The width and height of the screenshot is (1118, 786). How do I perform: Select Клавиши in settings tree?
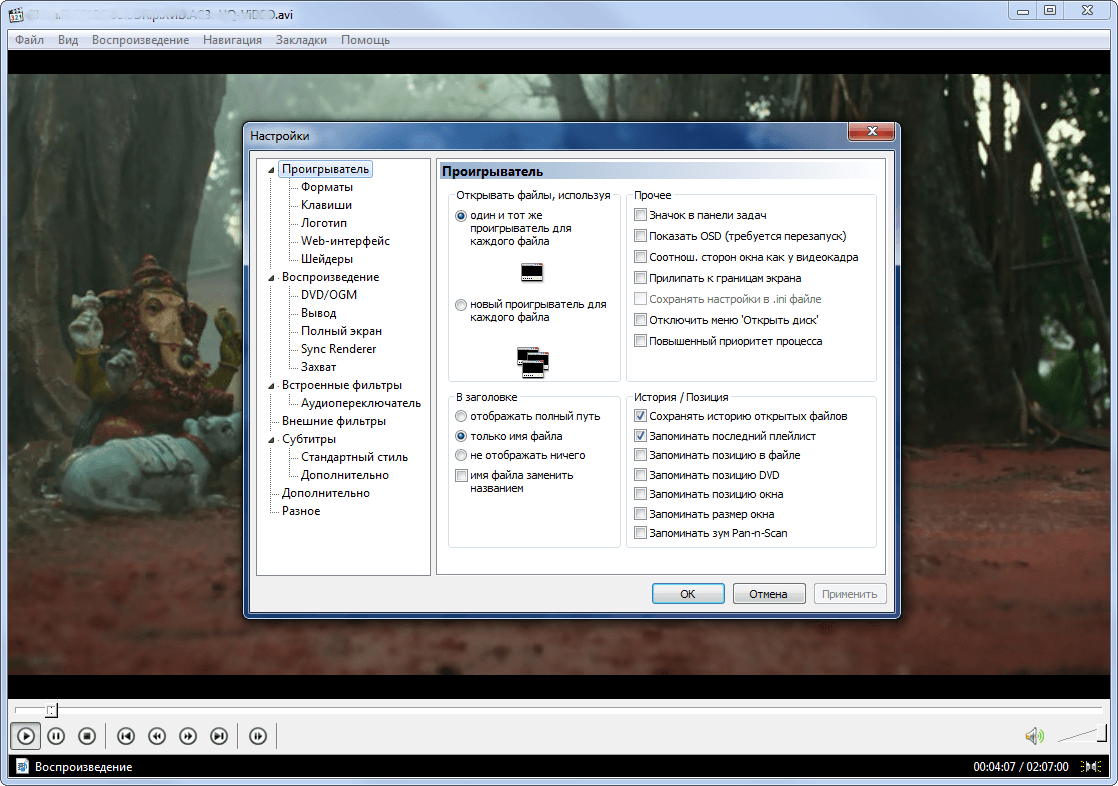pos(326,205)
